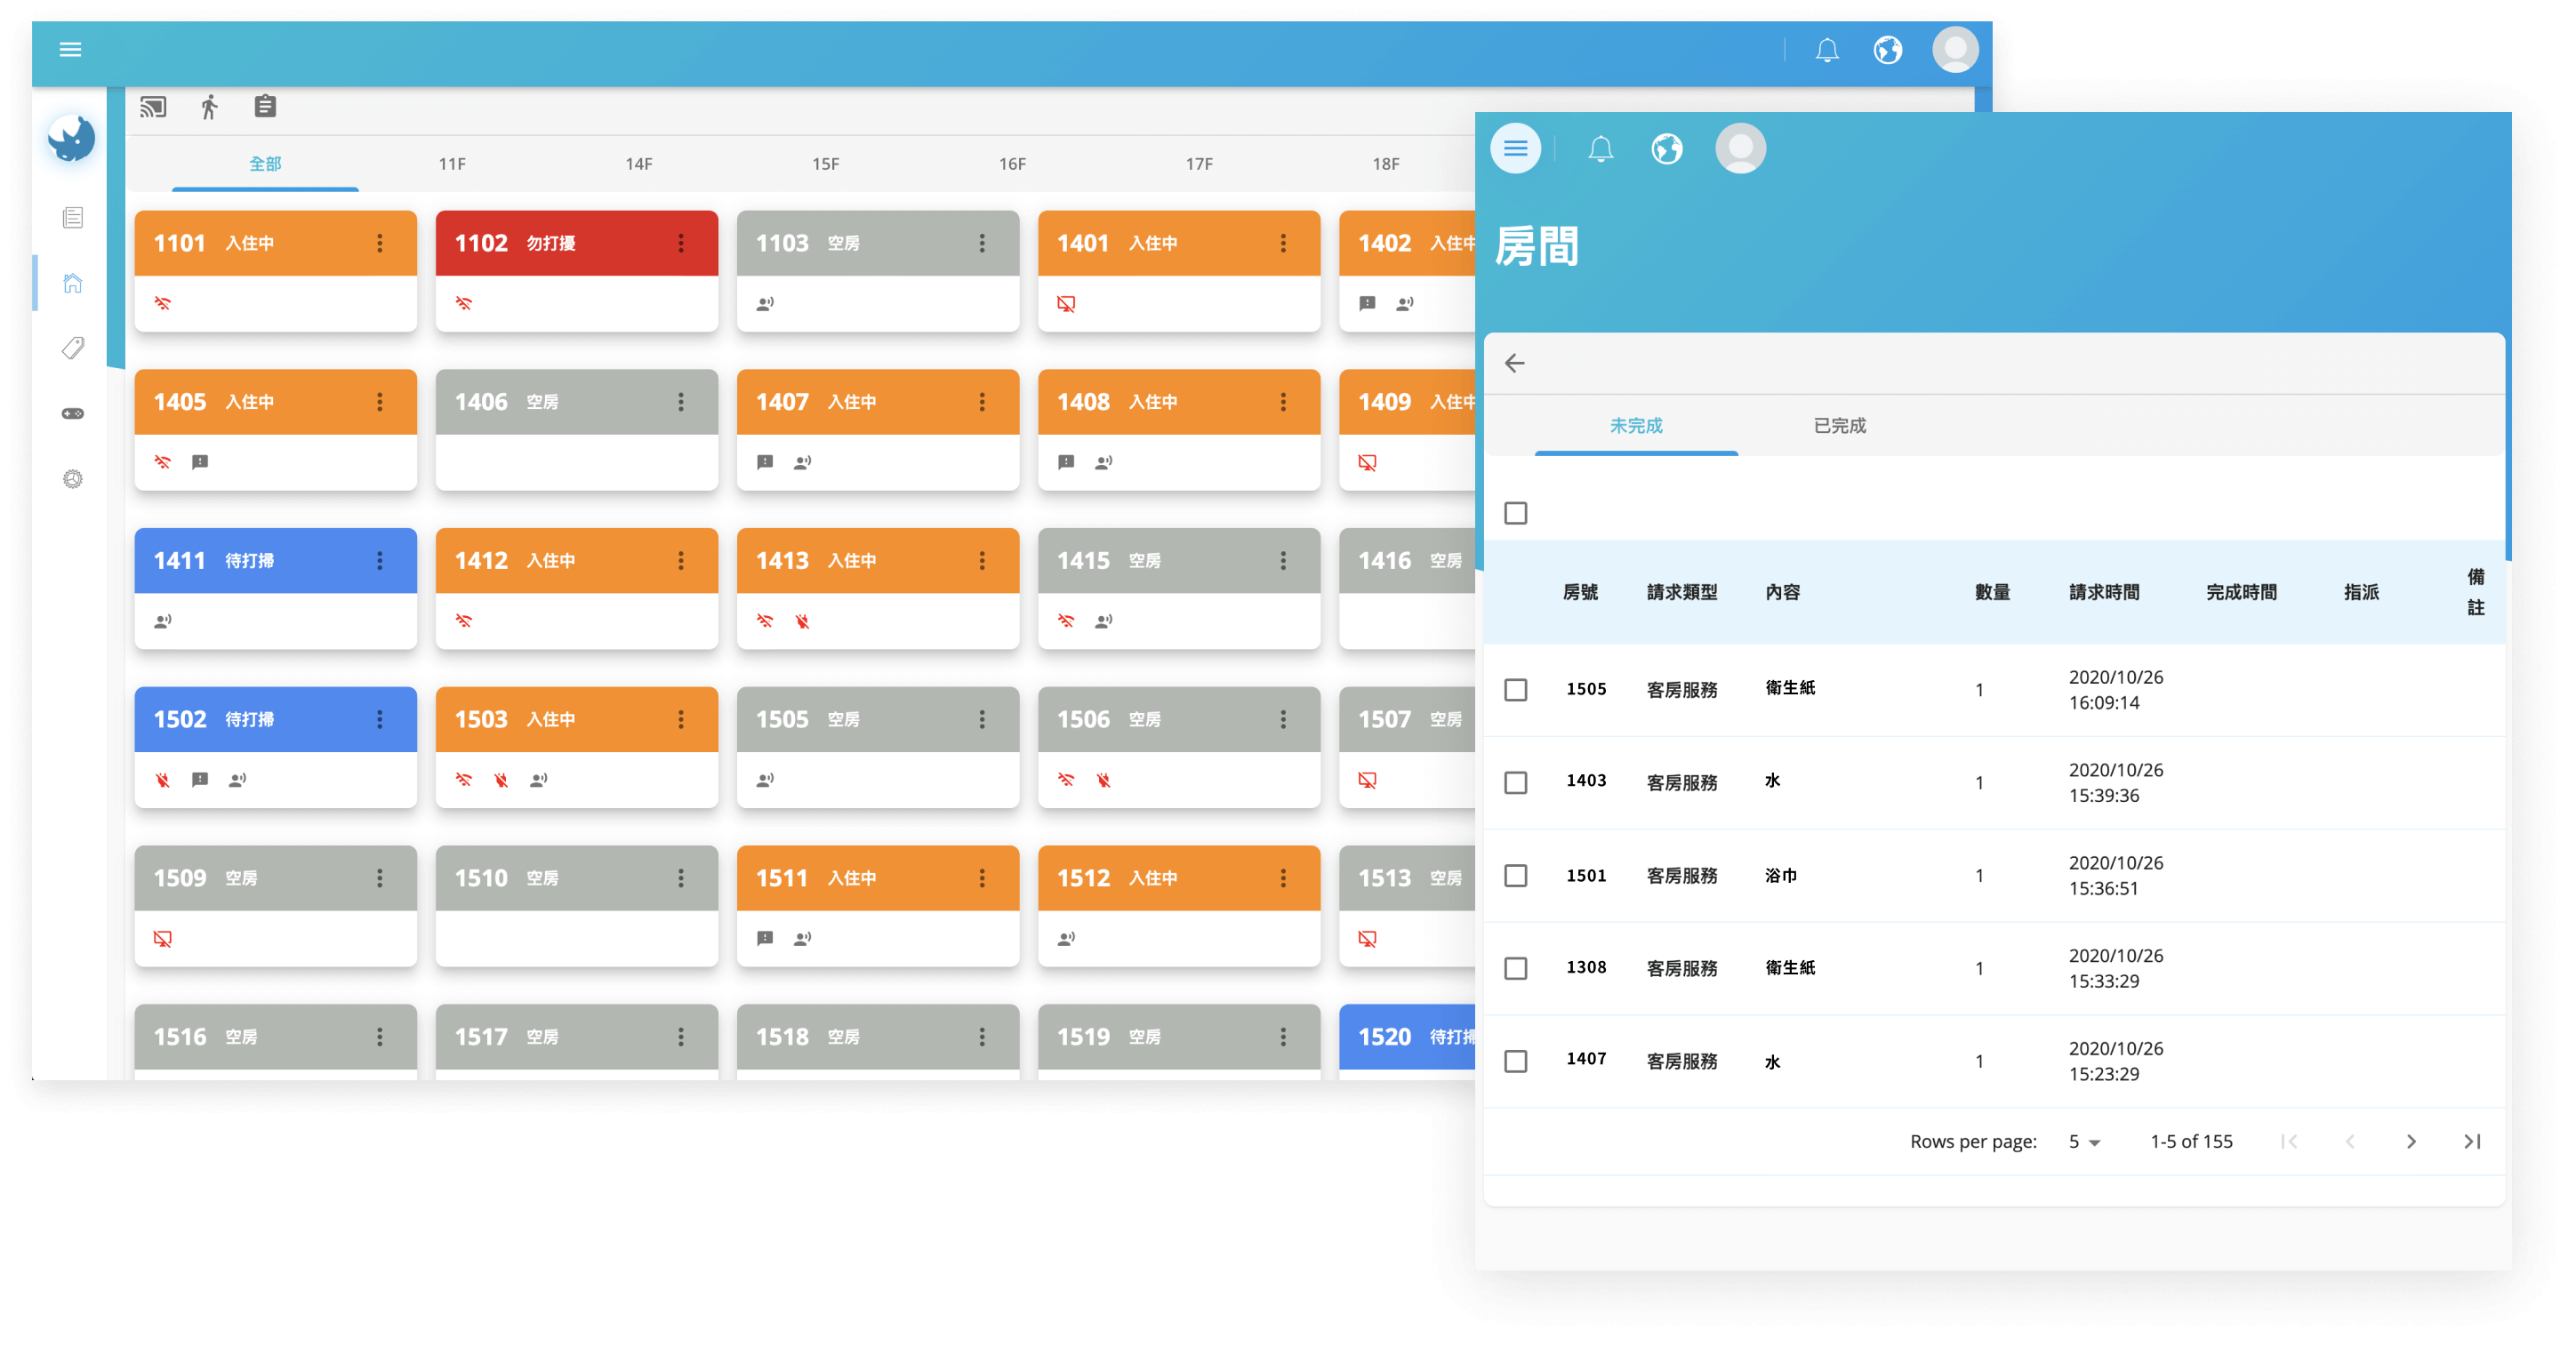
Task: Click the walking person toolbar icon
Action: click(x=209, y=107)
